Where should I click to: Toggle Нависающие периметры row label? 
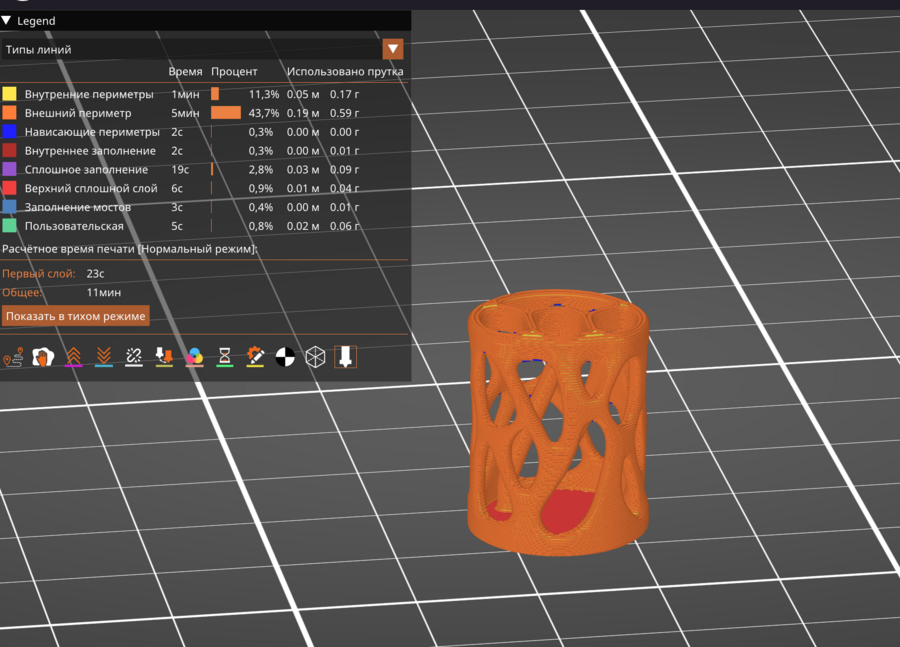pos(92,132)
